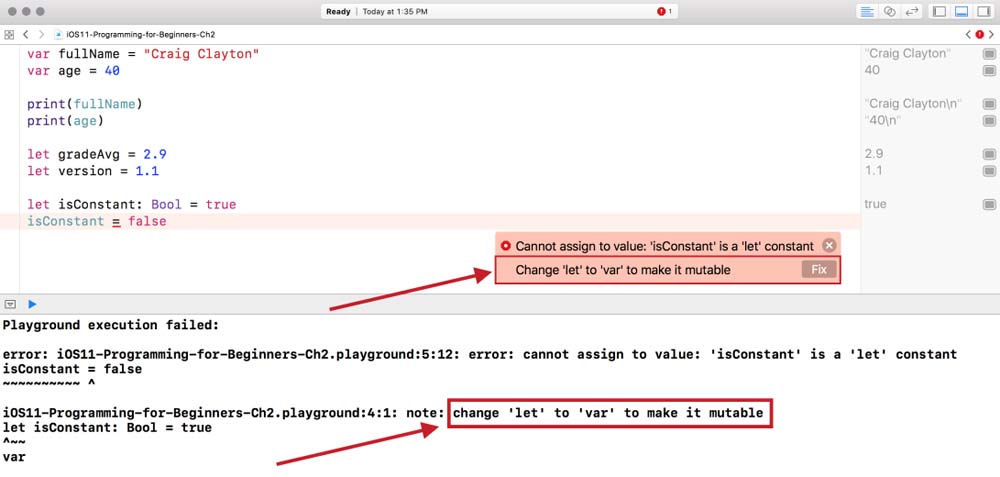The width and height of the screenshot is (1000, 477).
Task: Click the console error line mentioning playground:5:12
Action: 480,355
